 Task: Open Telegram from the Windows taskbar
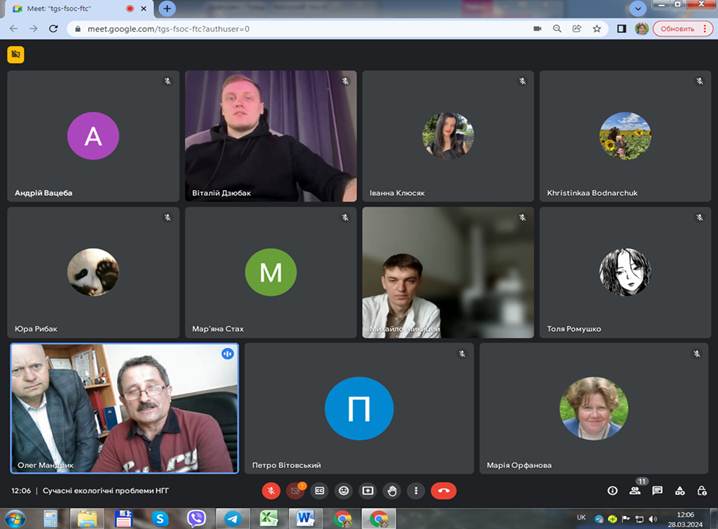tap(232, 518)
